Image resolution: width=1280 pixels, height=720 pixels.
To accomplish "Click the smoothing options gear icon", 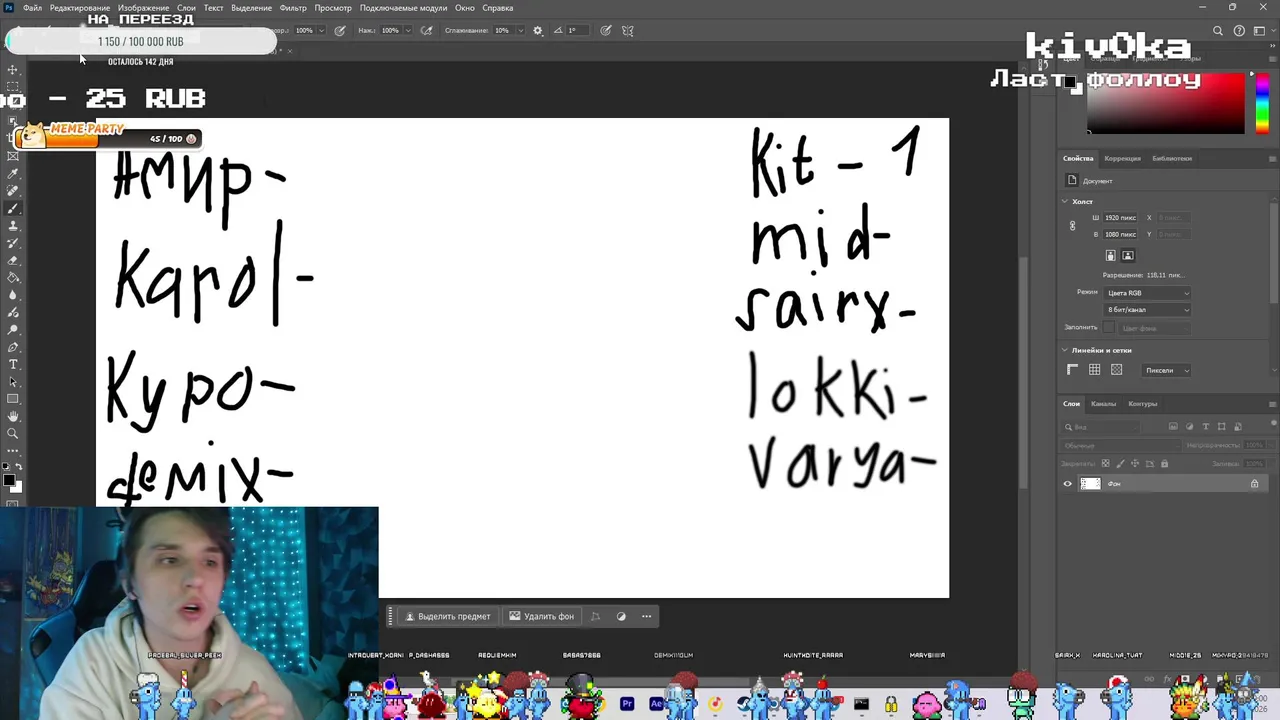I will pyautogui.click(x=538, y=30).
